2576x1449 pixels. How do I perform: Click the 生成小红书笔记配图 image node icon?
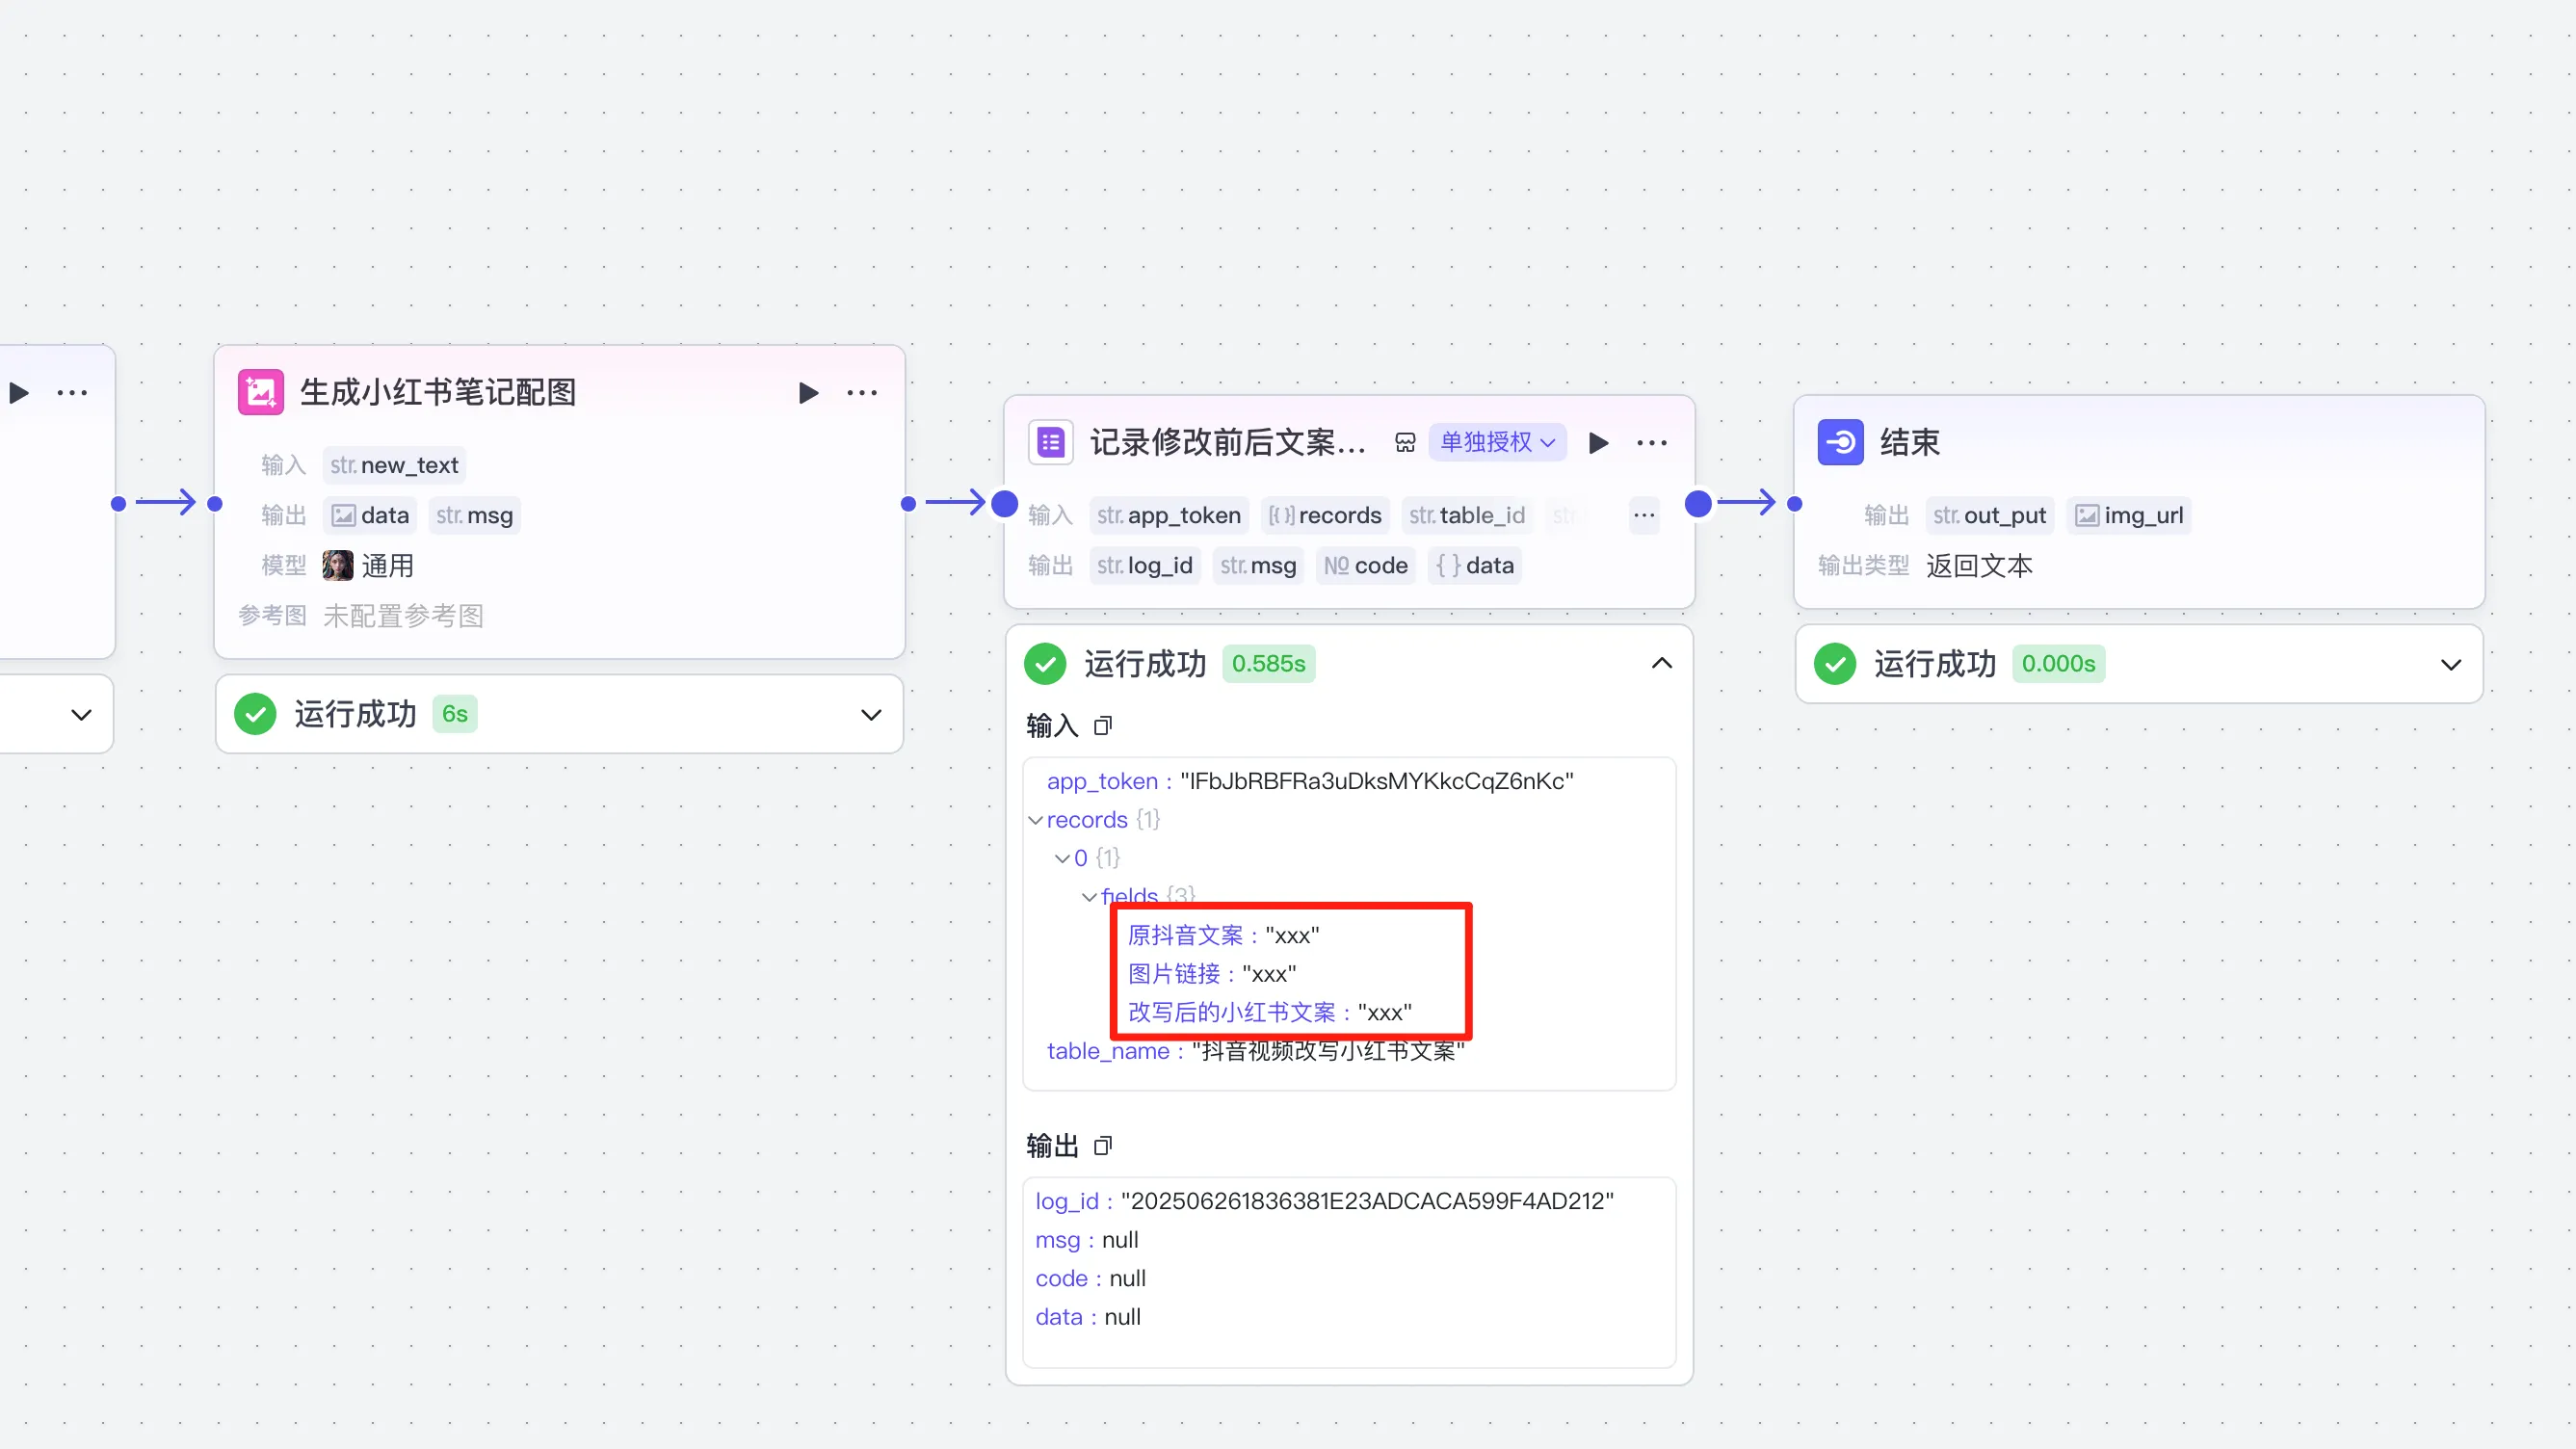[260, 392]
